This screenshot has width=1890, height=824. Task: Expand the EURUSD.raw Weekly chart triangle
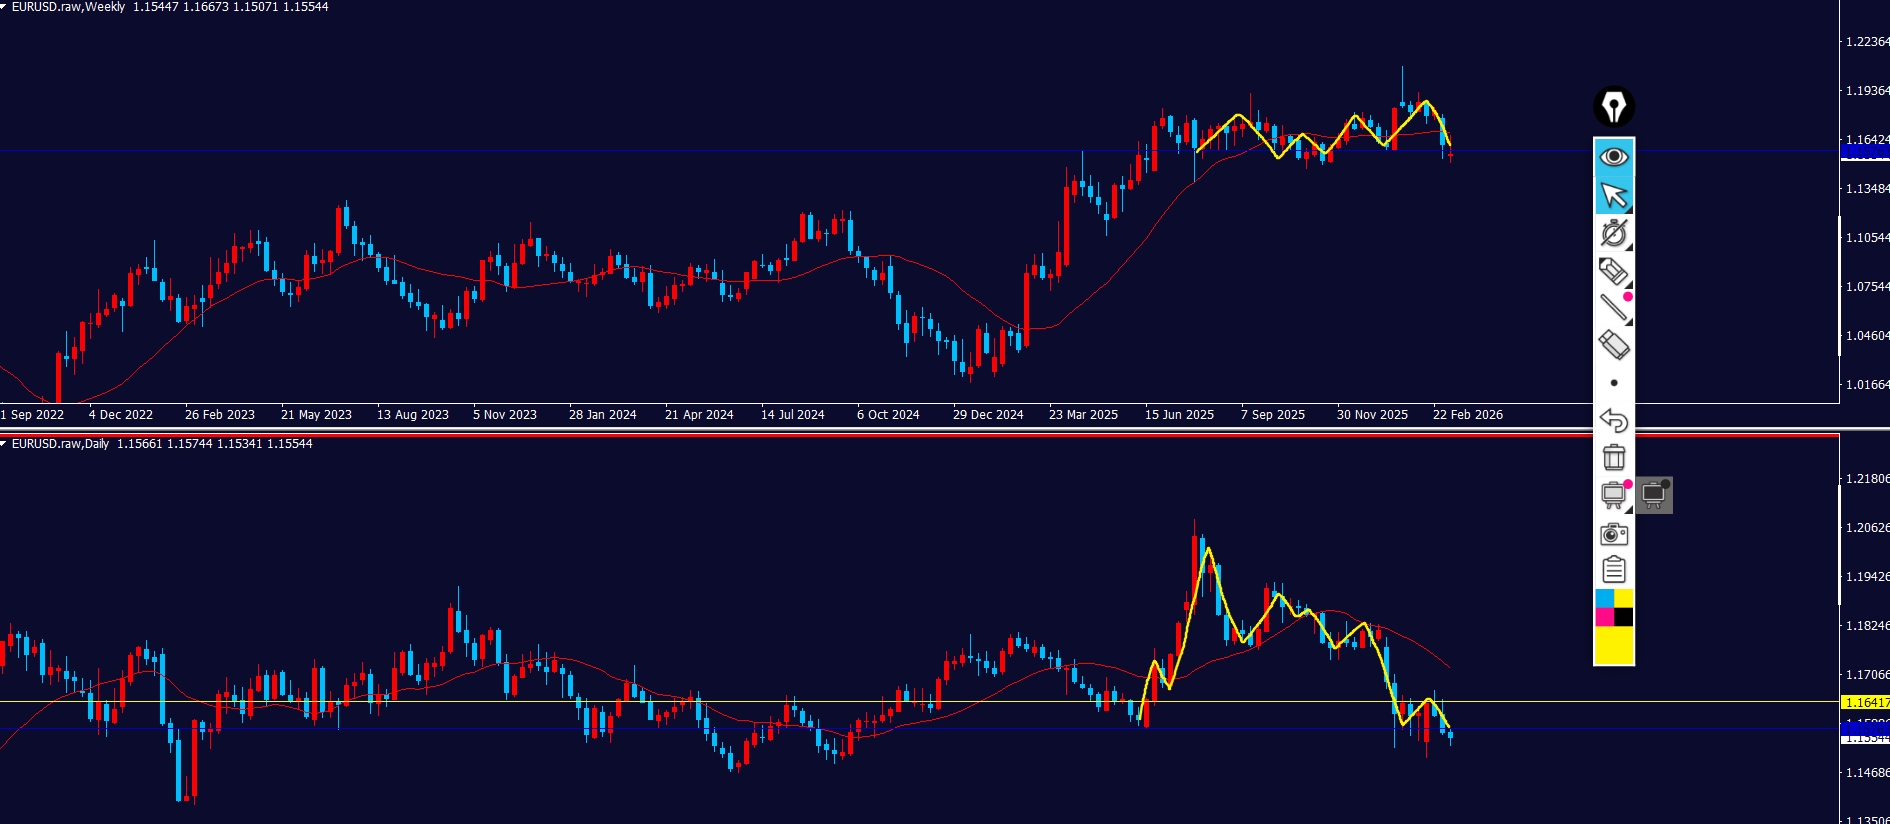(4, 6)
